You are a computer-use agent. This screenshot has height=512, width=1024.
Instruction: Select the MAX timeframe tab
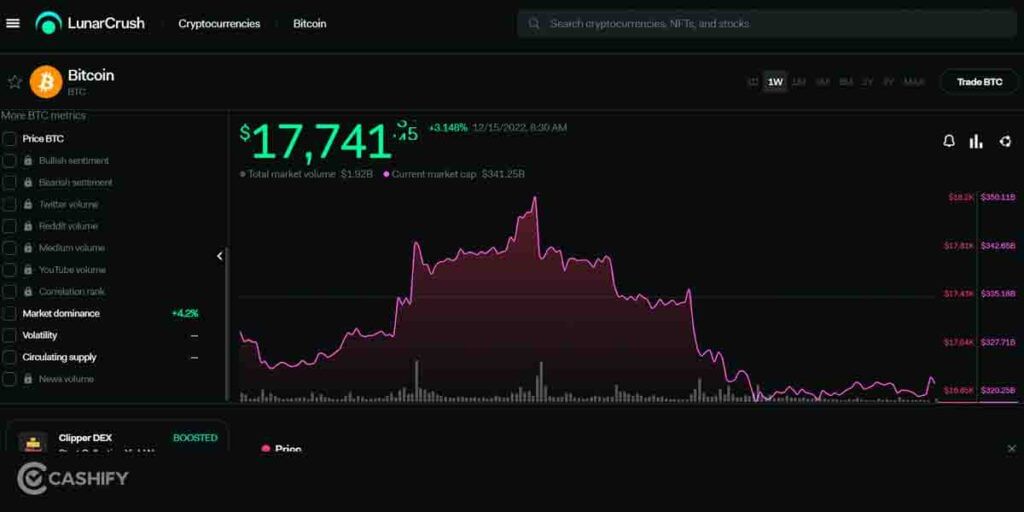(x=914, y=82)
